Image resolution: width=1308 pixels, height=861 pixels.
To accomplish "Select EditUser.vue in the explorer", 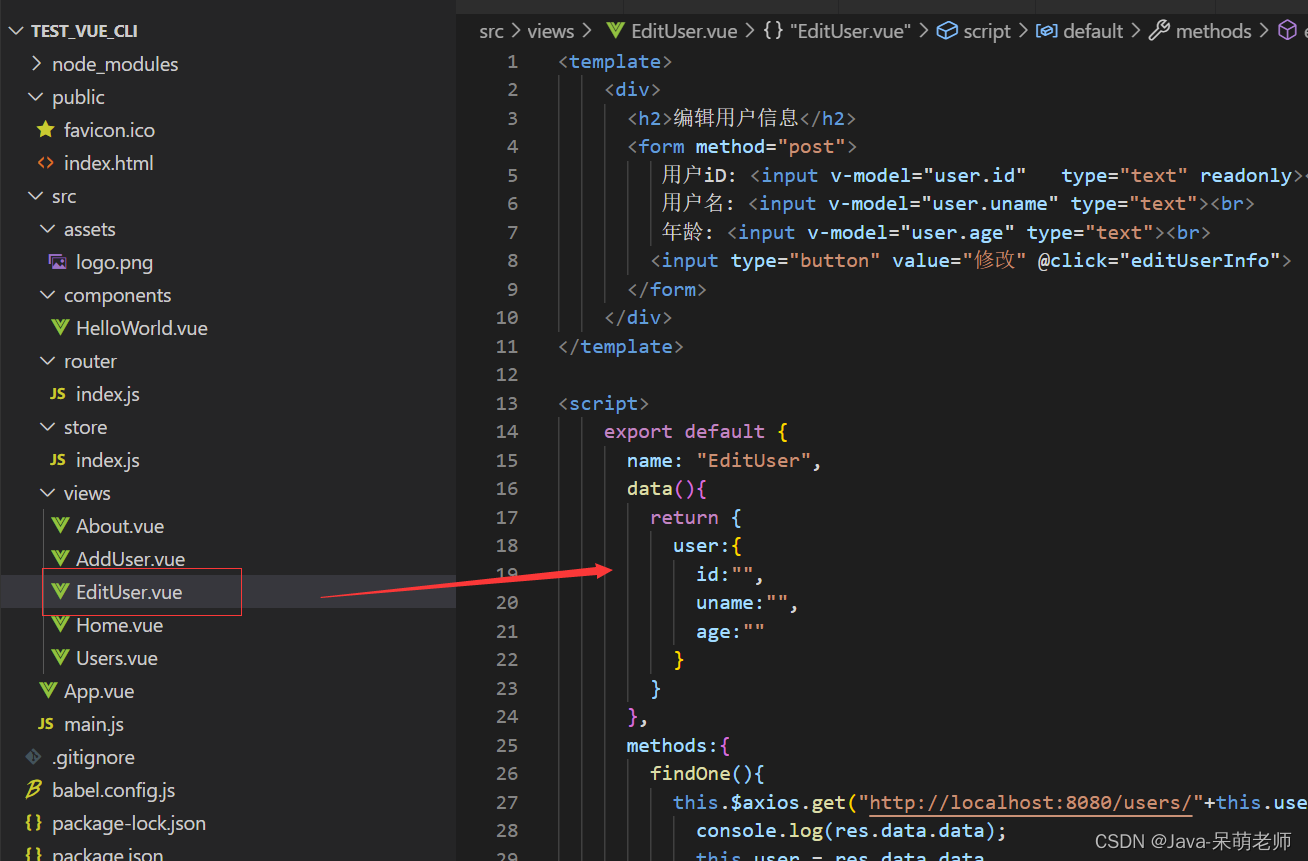I will [x=129, y=592].
